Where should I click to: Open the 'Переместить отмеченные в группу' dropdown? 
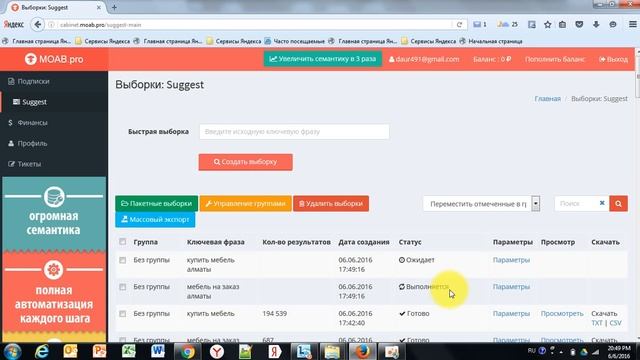point(482,204)
